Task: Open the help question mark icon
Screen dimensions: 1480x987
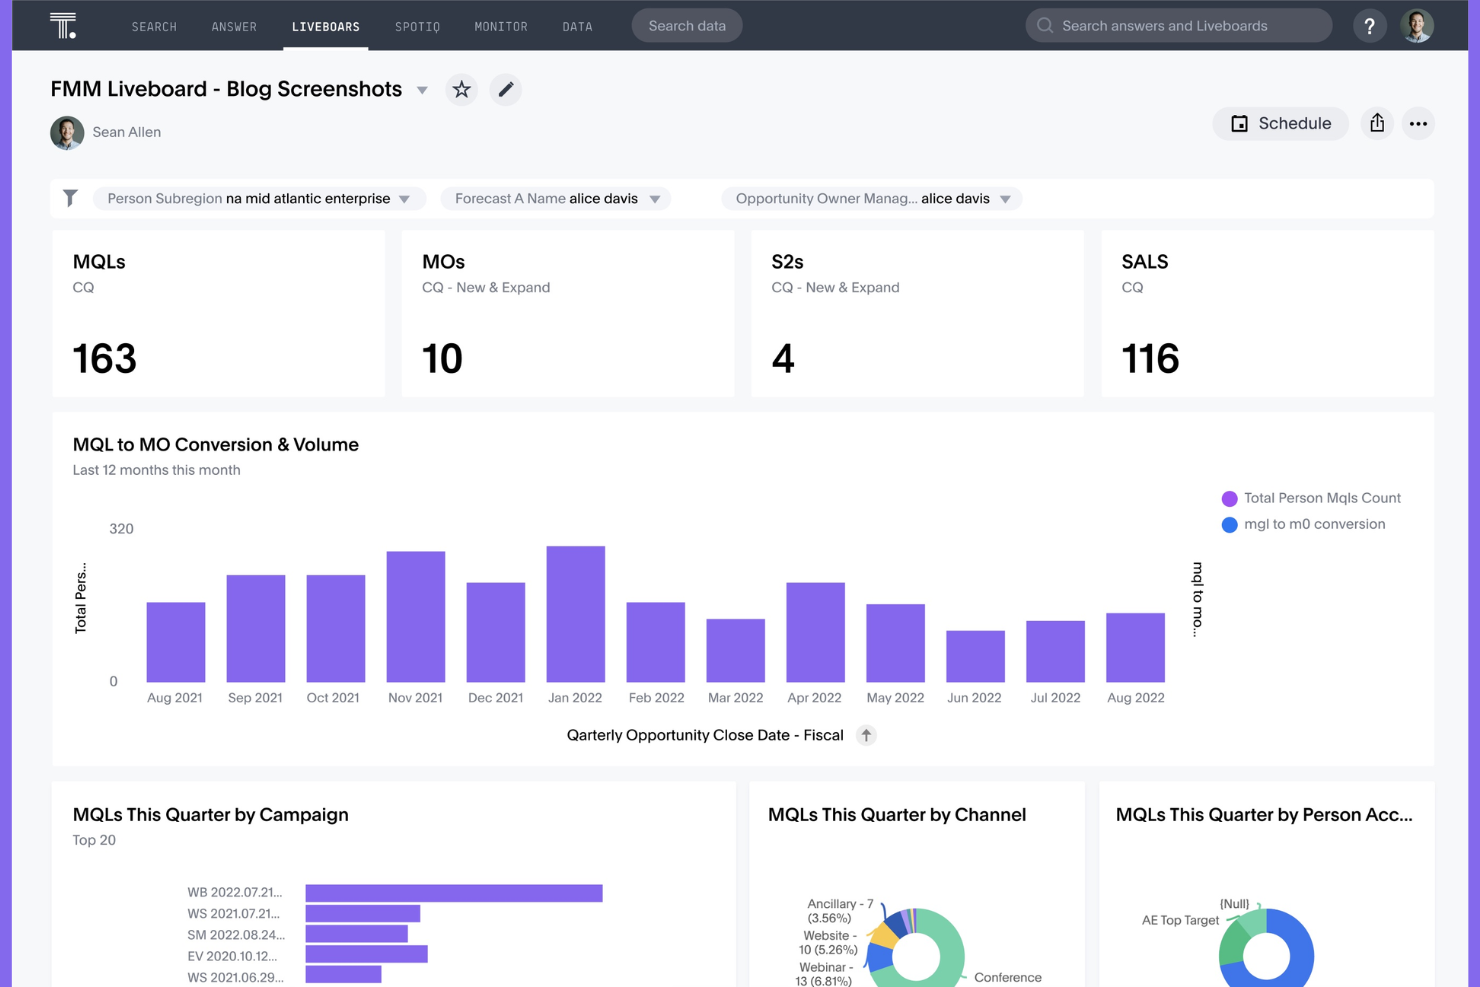Action: point(1369,26)
